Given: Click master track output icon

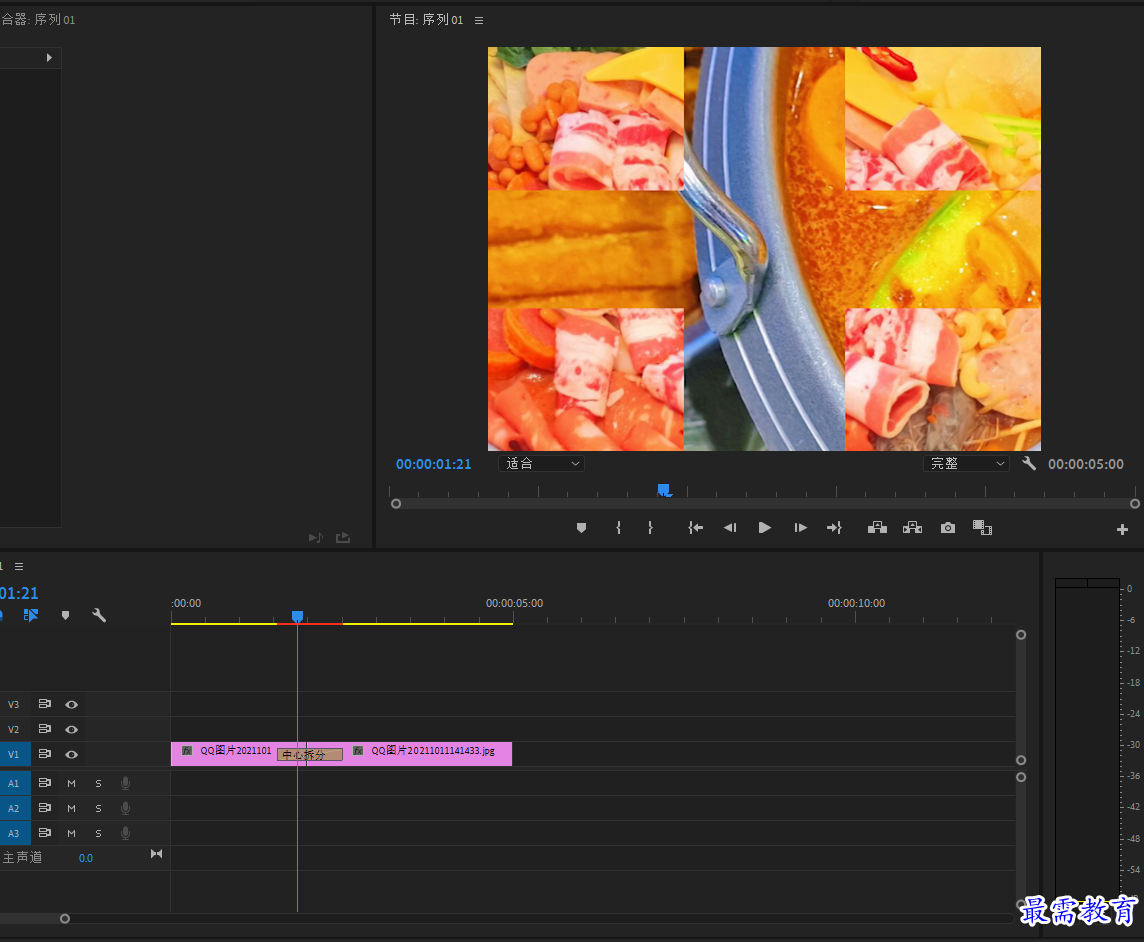Looking at the screenshot, I should 156,854.
